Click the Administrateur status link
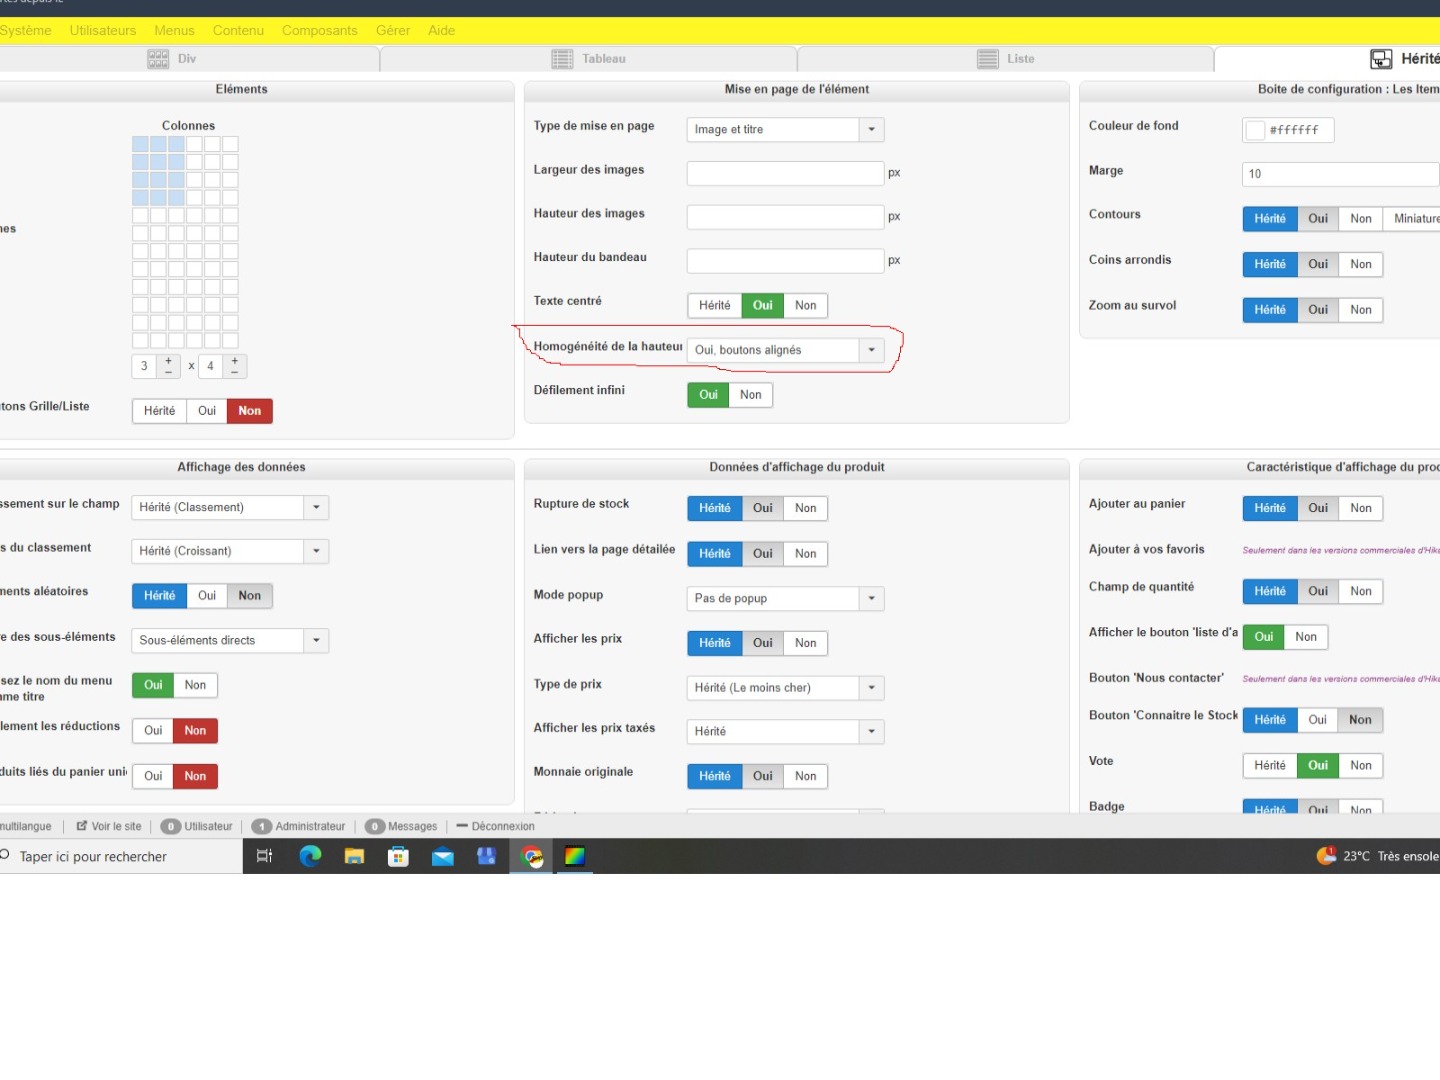The height and width of the screenshot is (1080, 1440). pyautogui.click(x=310, y=826)
